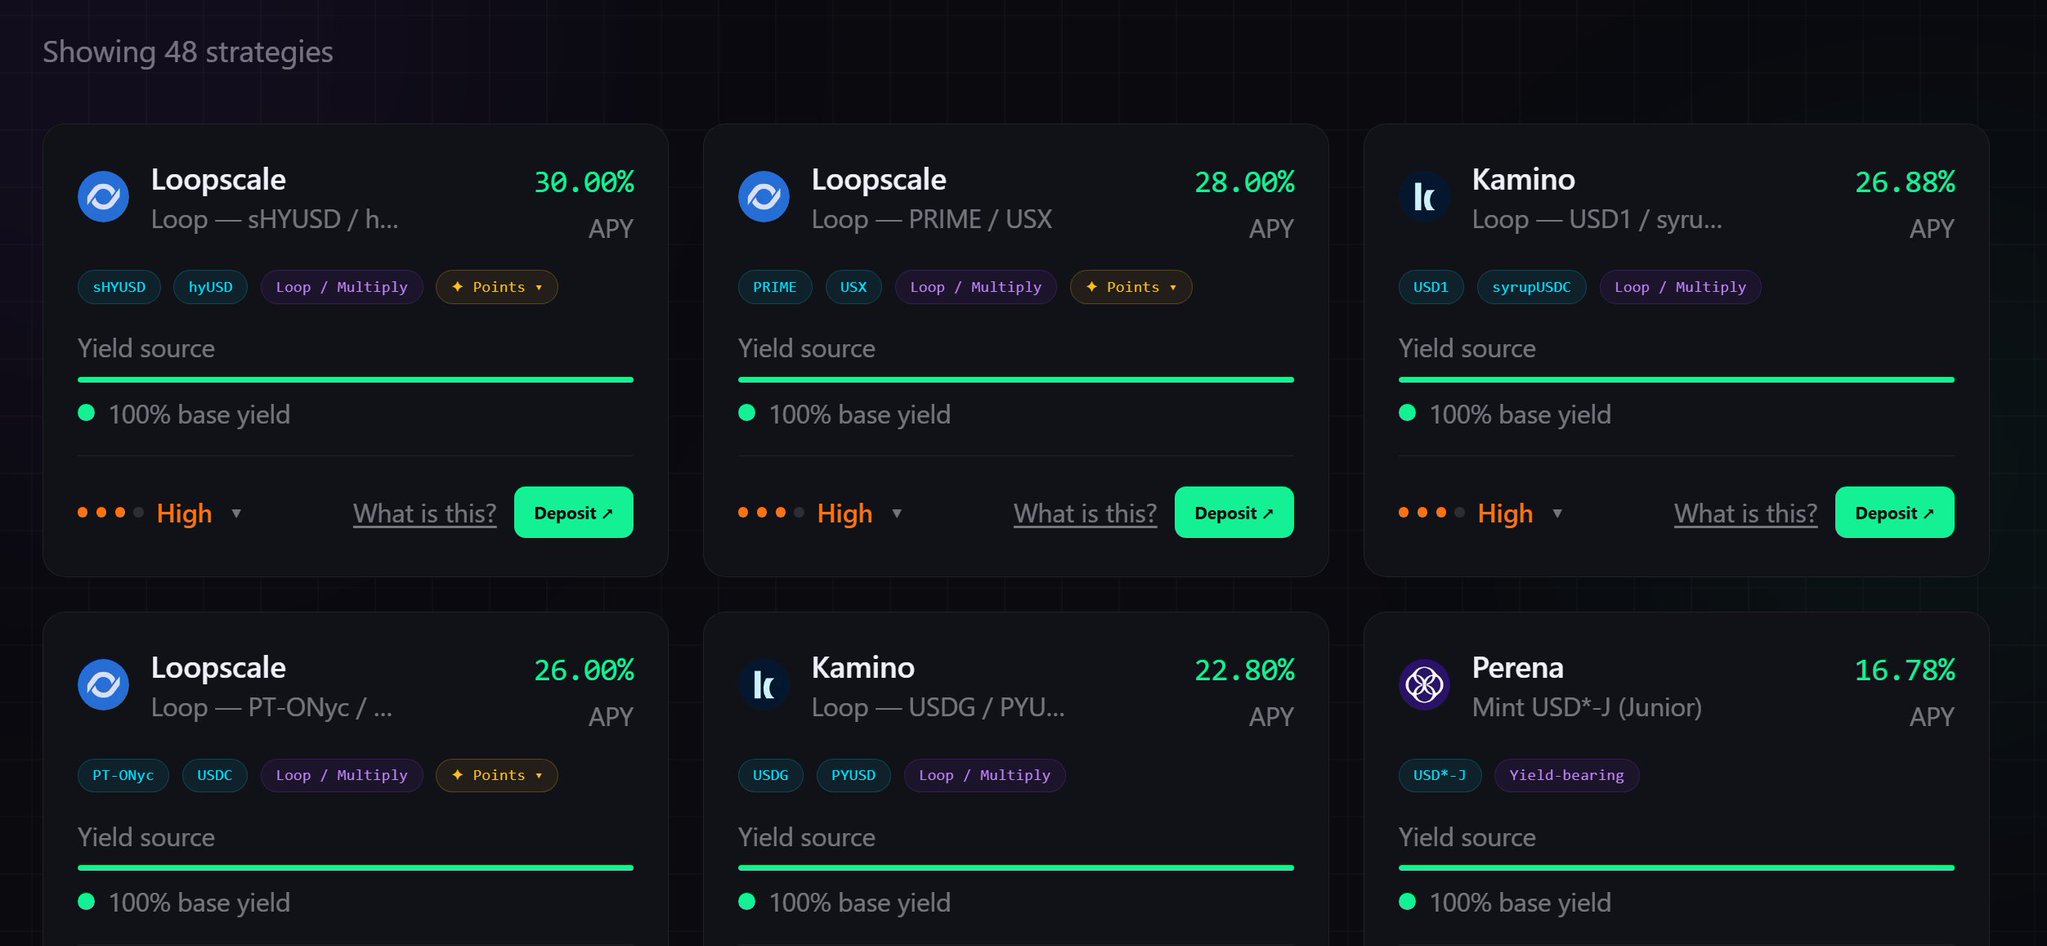Click the Loopscale logo on the PT-ONyc card
Image resolution: width=2047 pixels, height=946 pixels.
click(x=103, y=685)
